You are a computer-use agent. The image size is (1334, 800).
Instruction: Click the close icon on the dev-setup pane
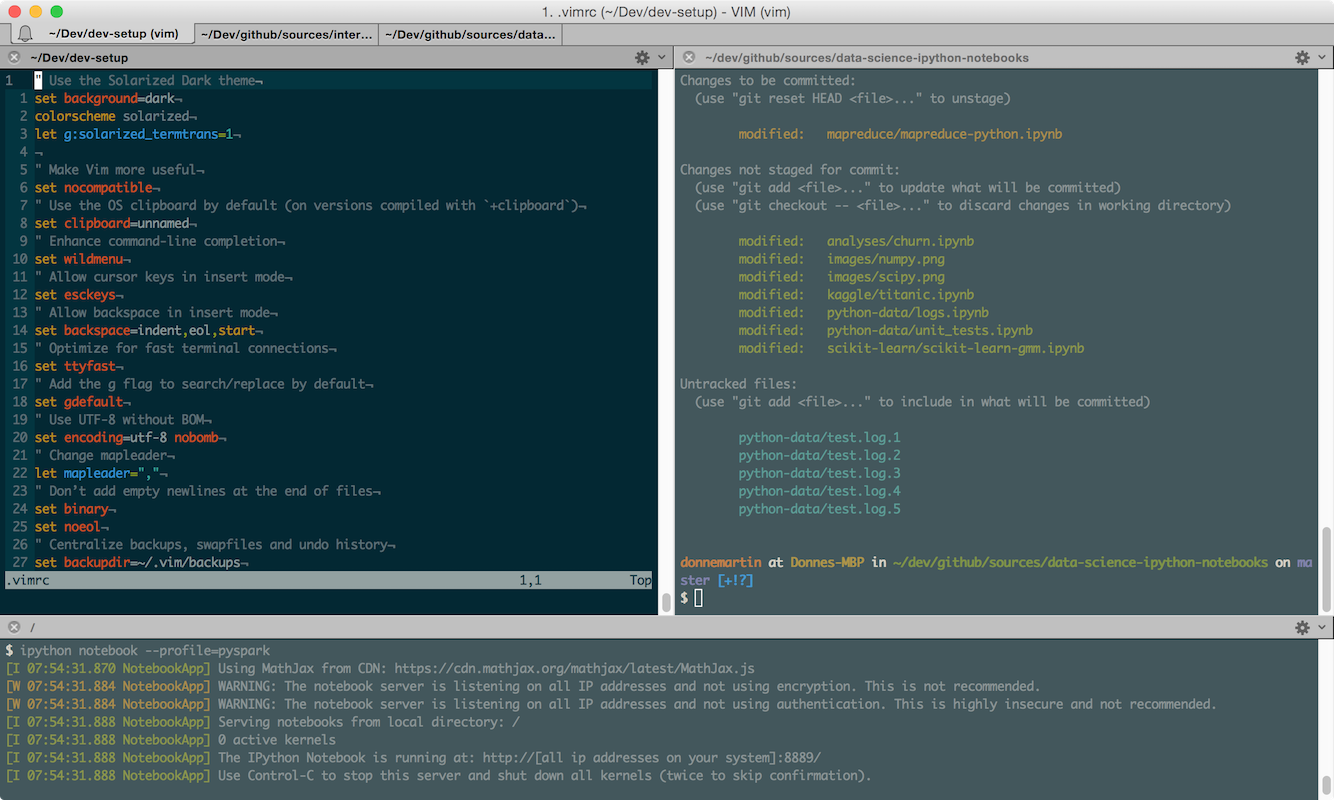point(13,57)
